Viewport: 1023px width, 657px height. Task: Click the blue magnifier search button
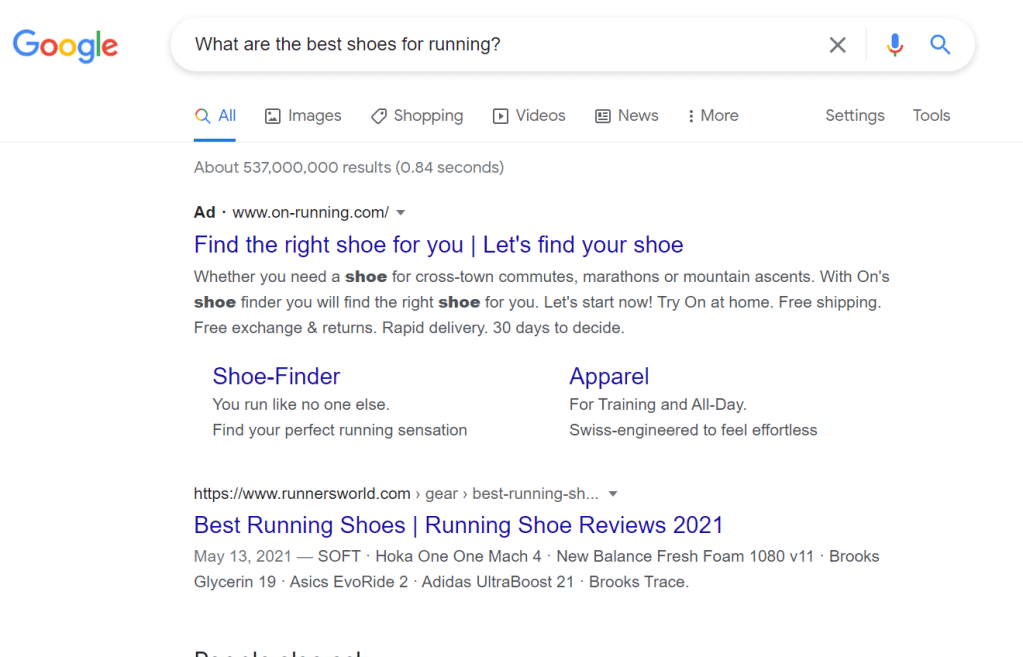939,44
